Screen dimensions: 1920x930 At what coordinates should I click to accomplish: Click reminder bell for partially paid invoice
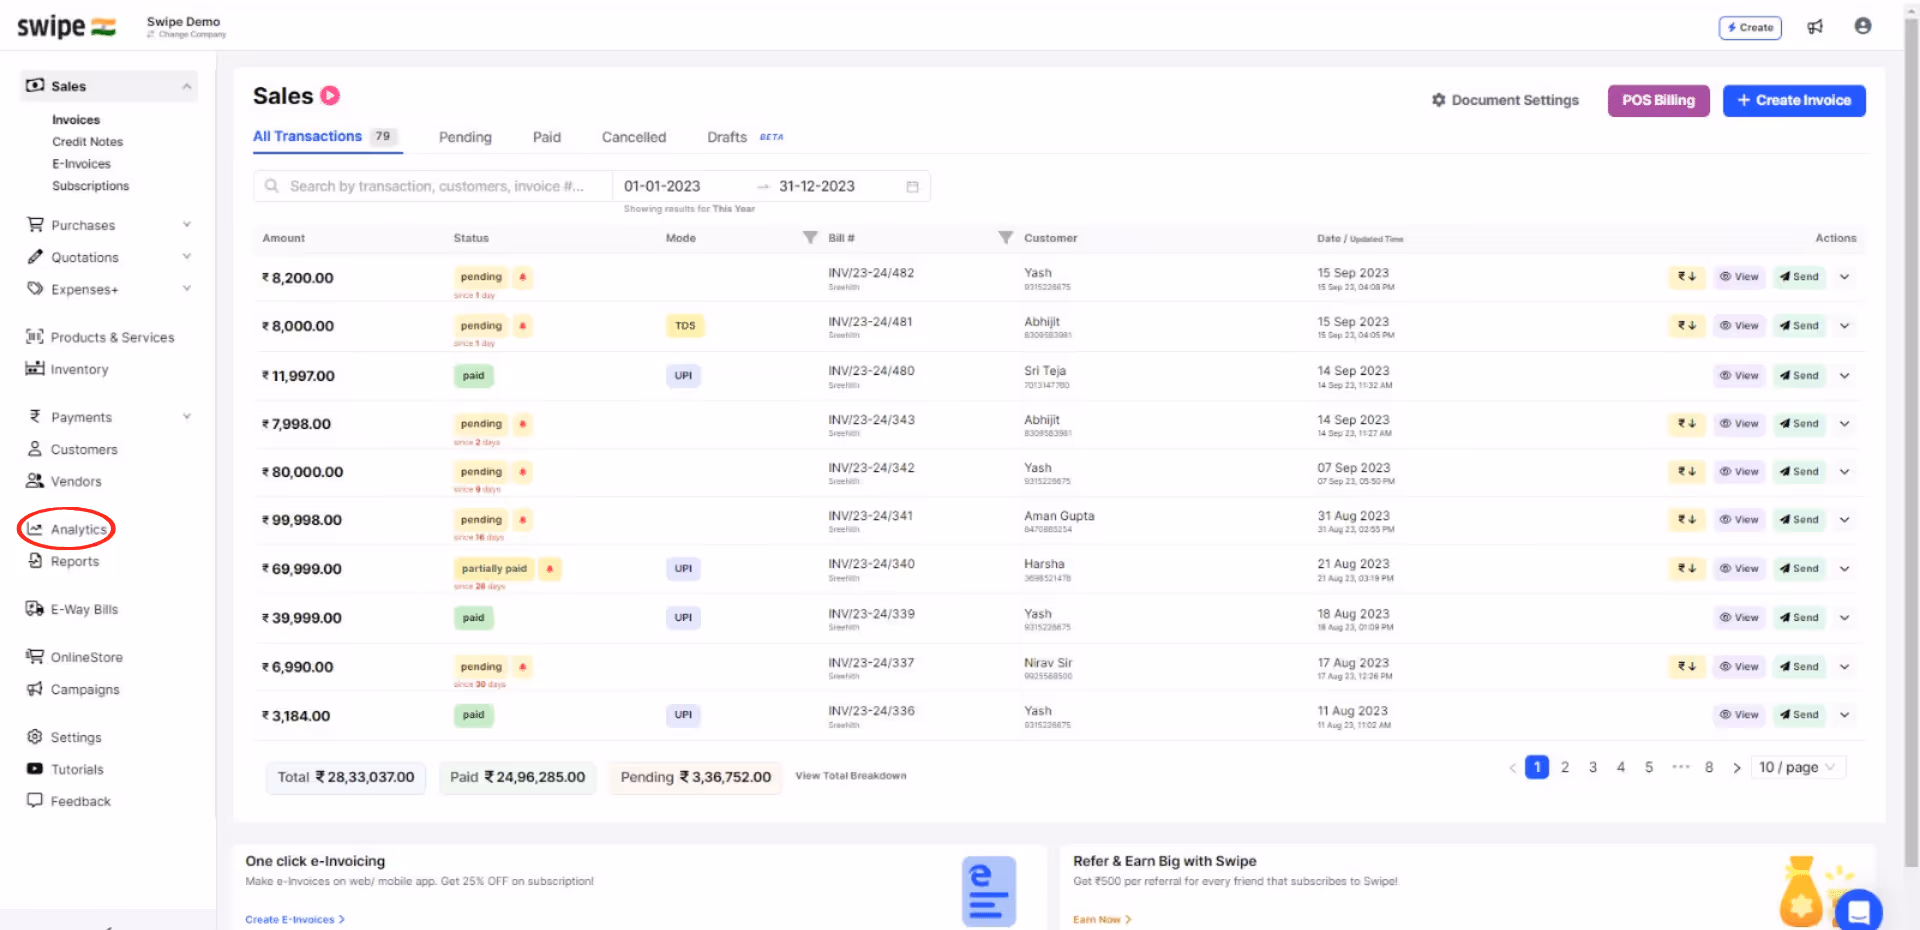point(549,569)
